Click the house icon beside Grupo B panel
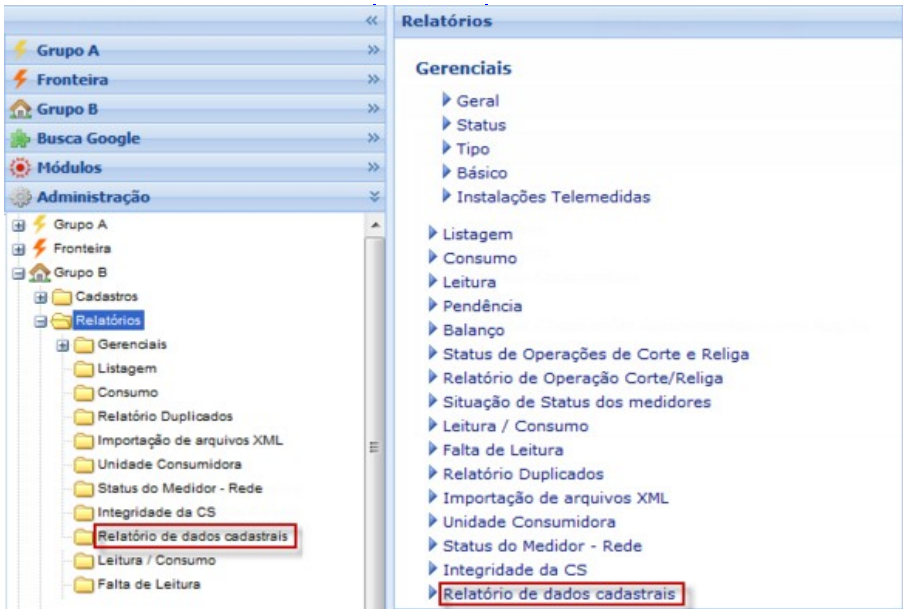The image size is (910, 616). coord(20,110)
